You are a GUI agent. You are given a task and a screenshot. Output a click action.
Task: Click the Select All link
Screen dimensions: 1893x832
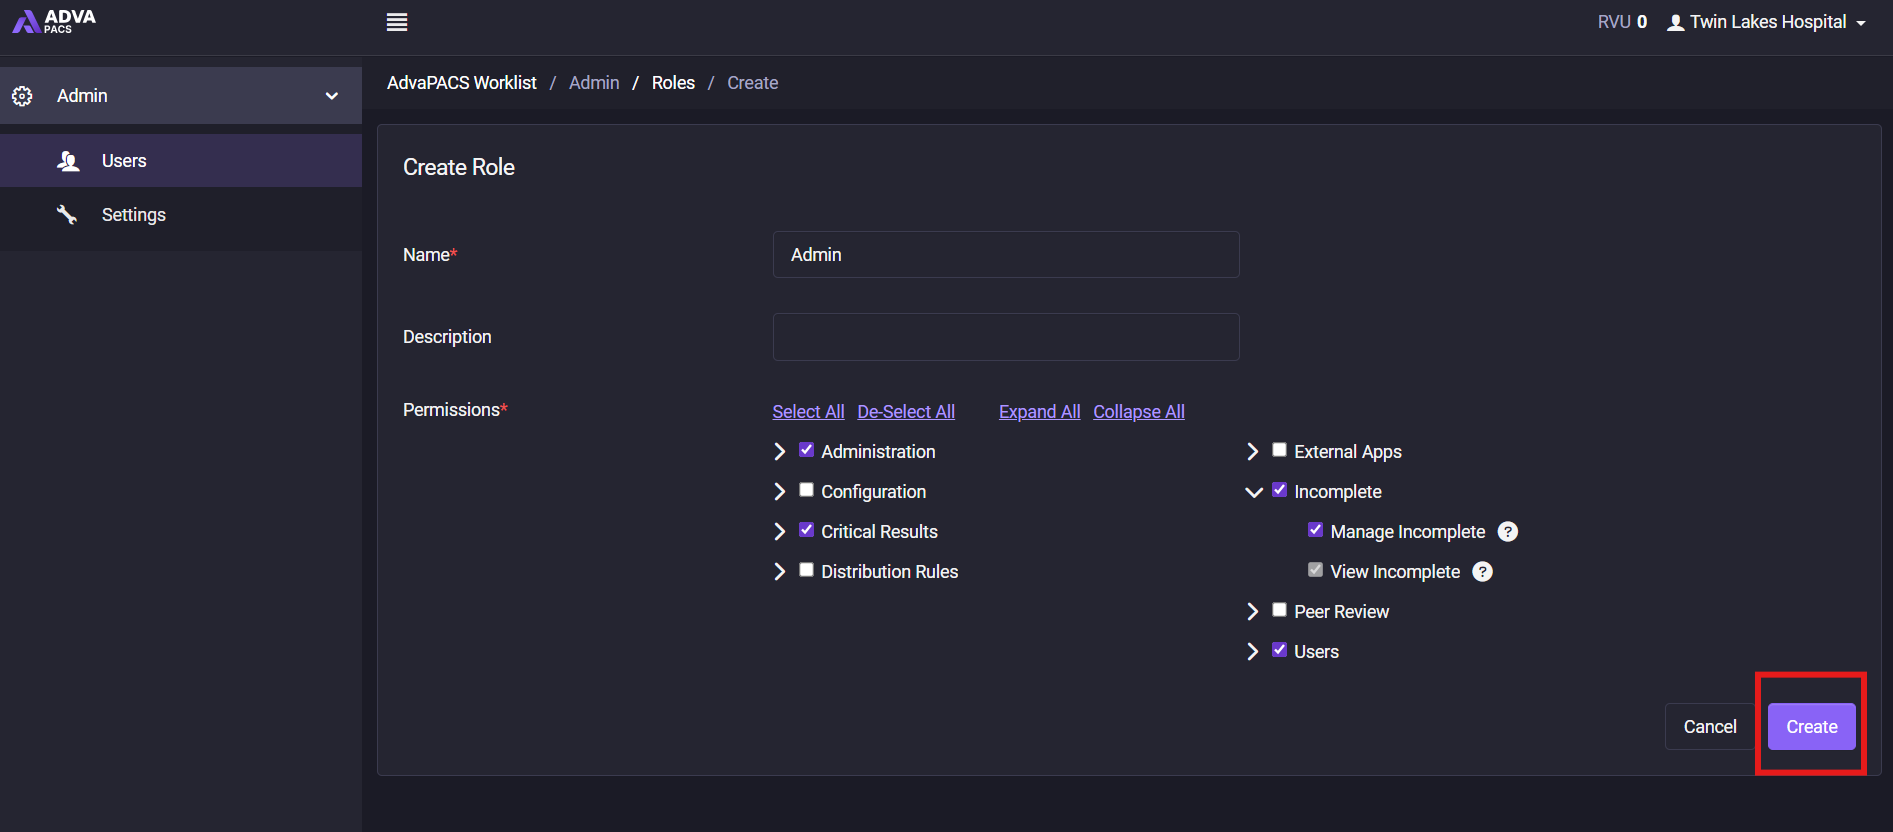tap(808, 412)
